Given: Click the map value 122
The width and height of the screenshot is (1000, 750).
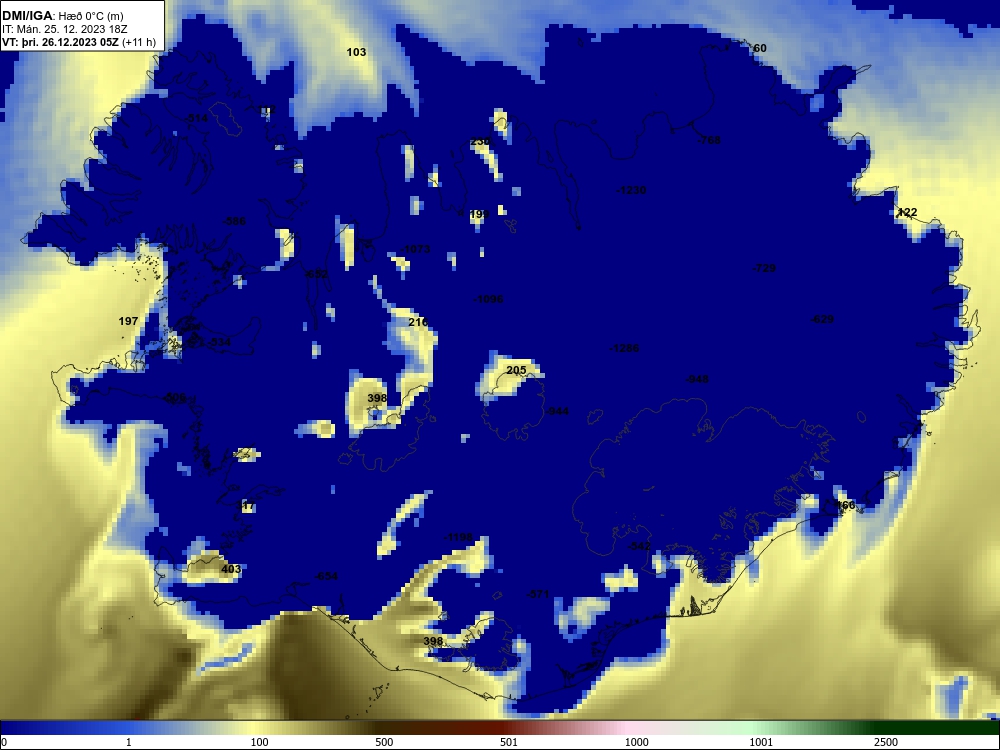Looking at the screenshot, I should coord(907,212).
